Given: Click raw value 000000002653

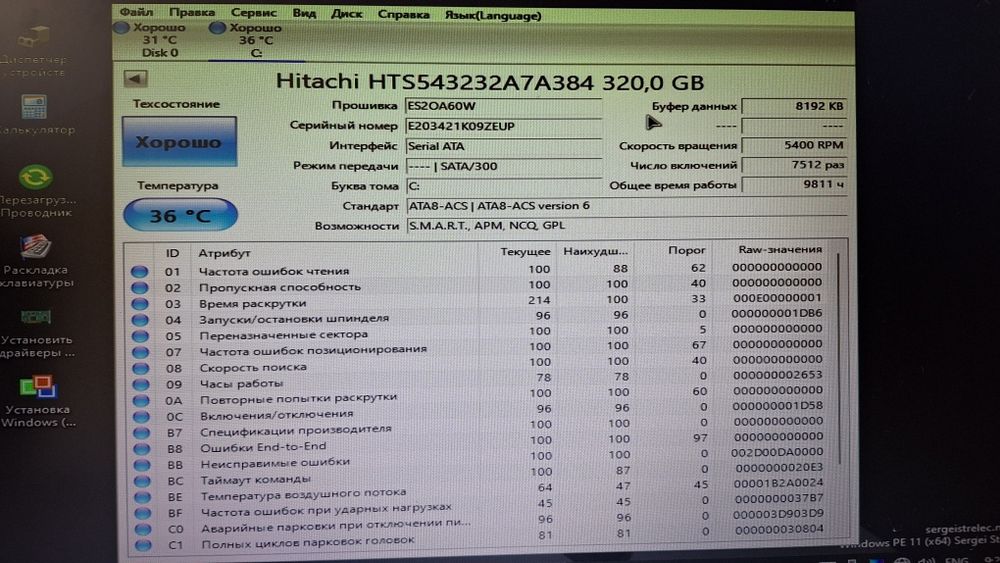Looking at the screenshot, I should (777, 375).
